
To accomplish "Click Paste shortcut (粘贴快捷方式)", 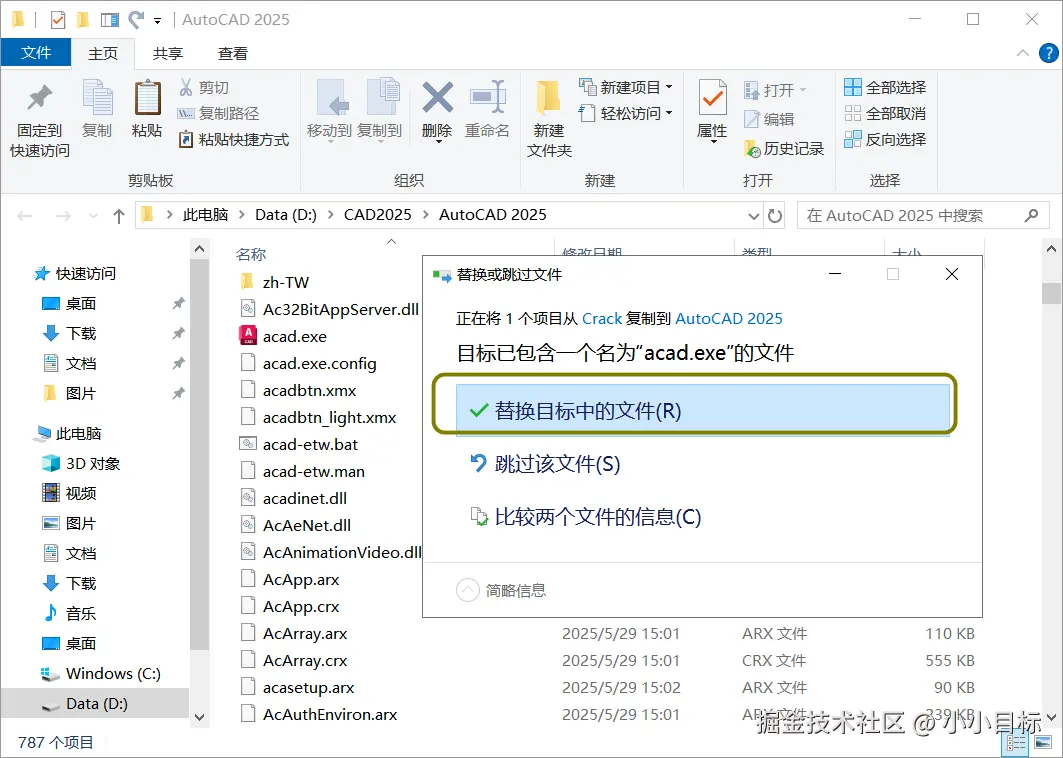I will (x=234, y=140).
